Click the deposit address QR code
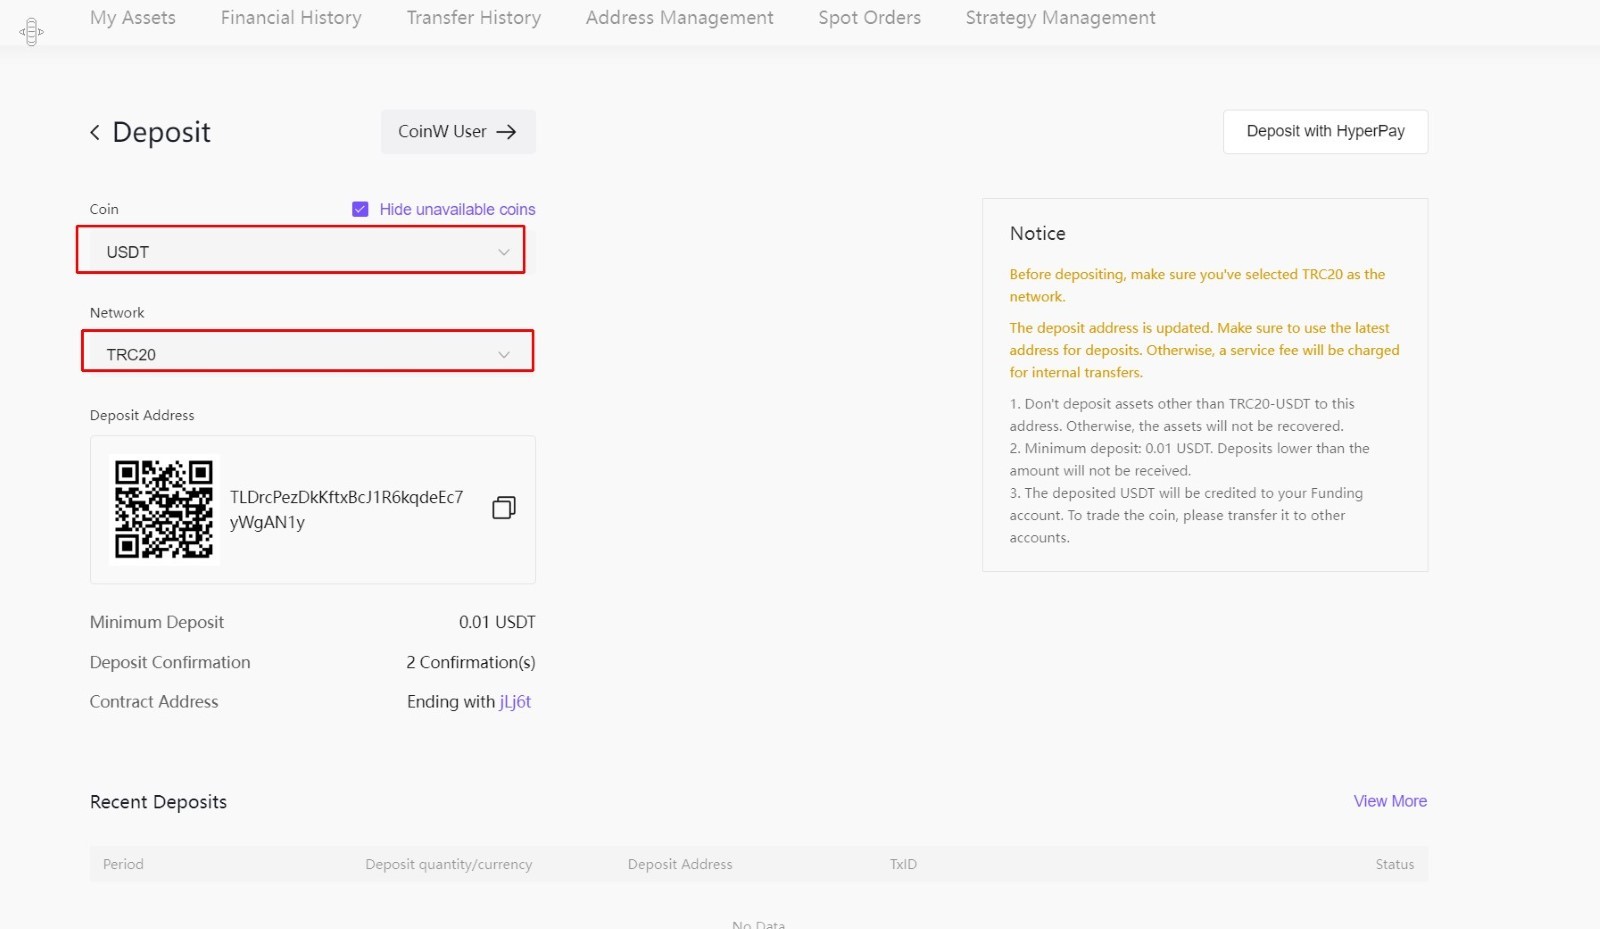1600x929 pixels. coord(164,509)
